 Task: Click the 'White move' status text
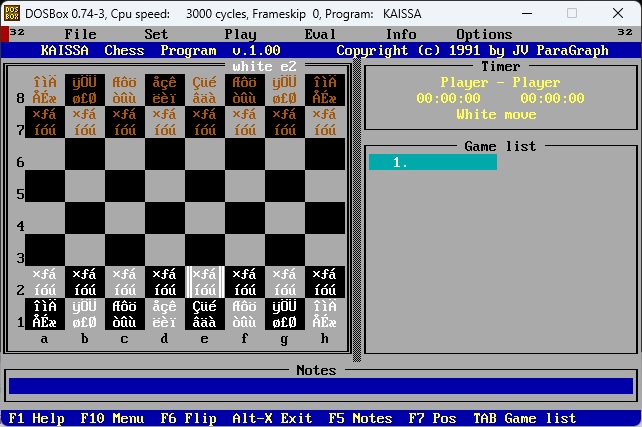(x=497, y=114)
